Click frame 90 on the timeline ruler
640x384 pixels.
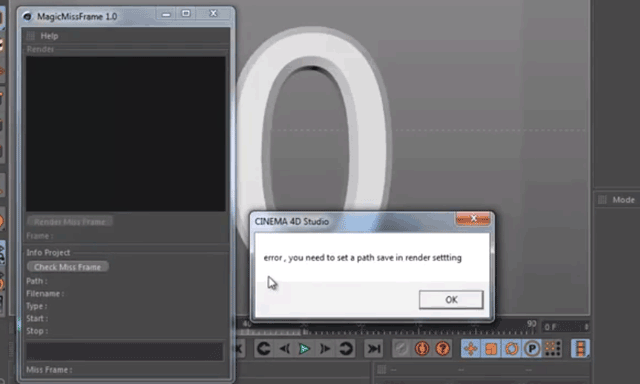pos(531,324)
